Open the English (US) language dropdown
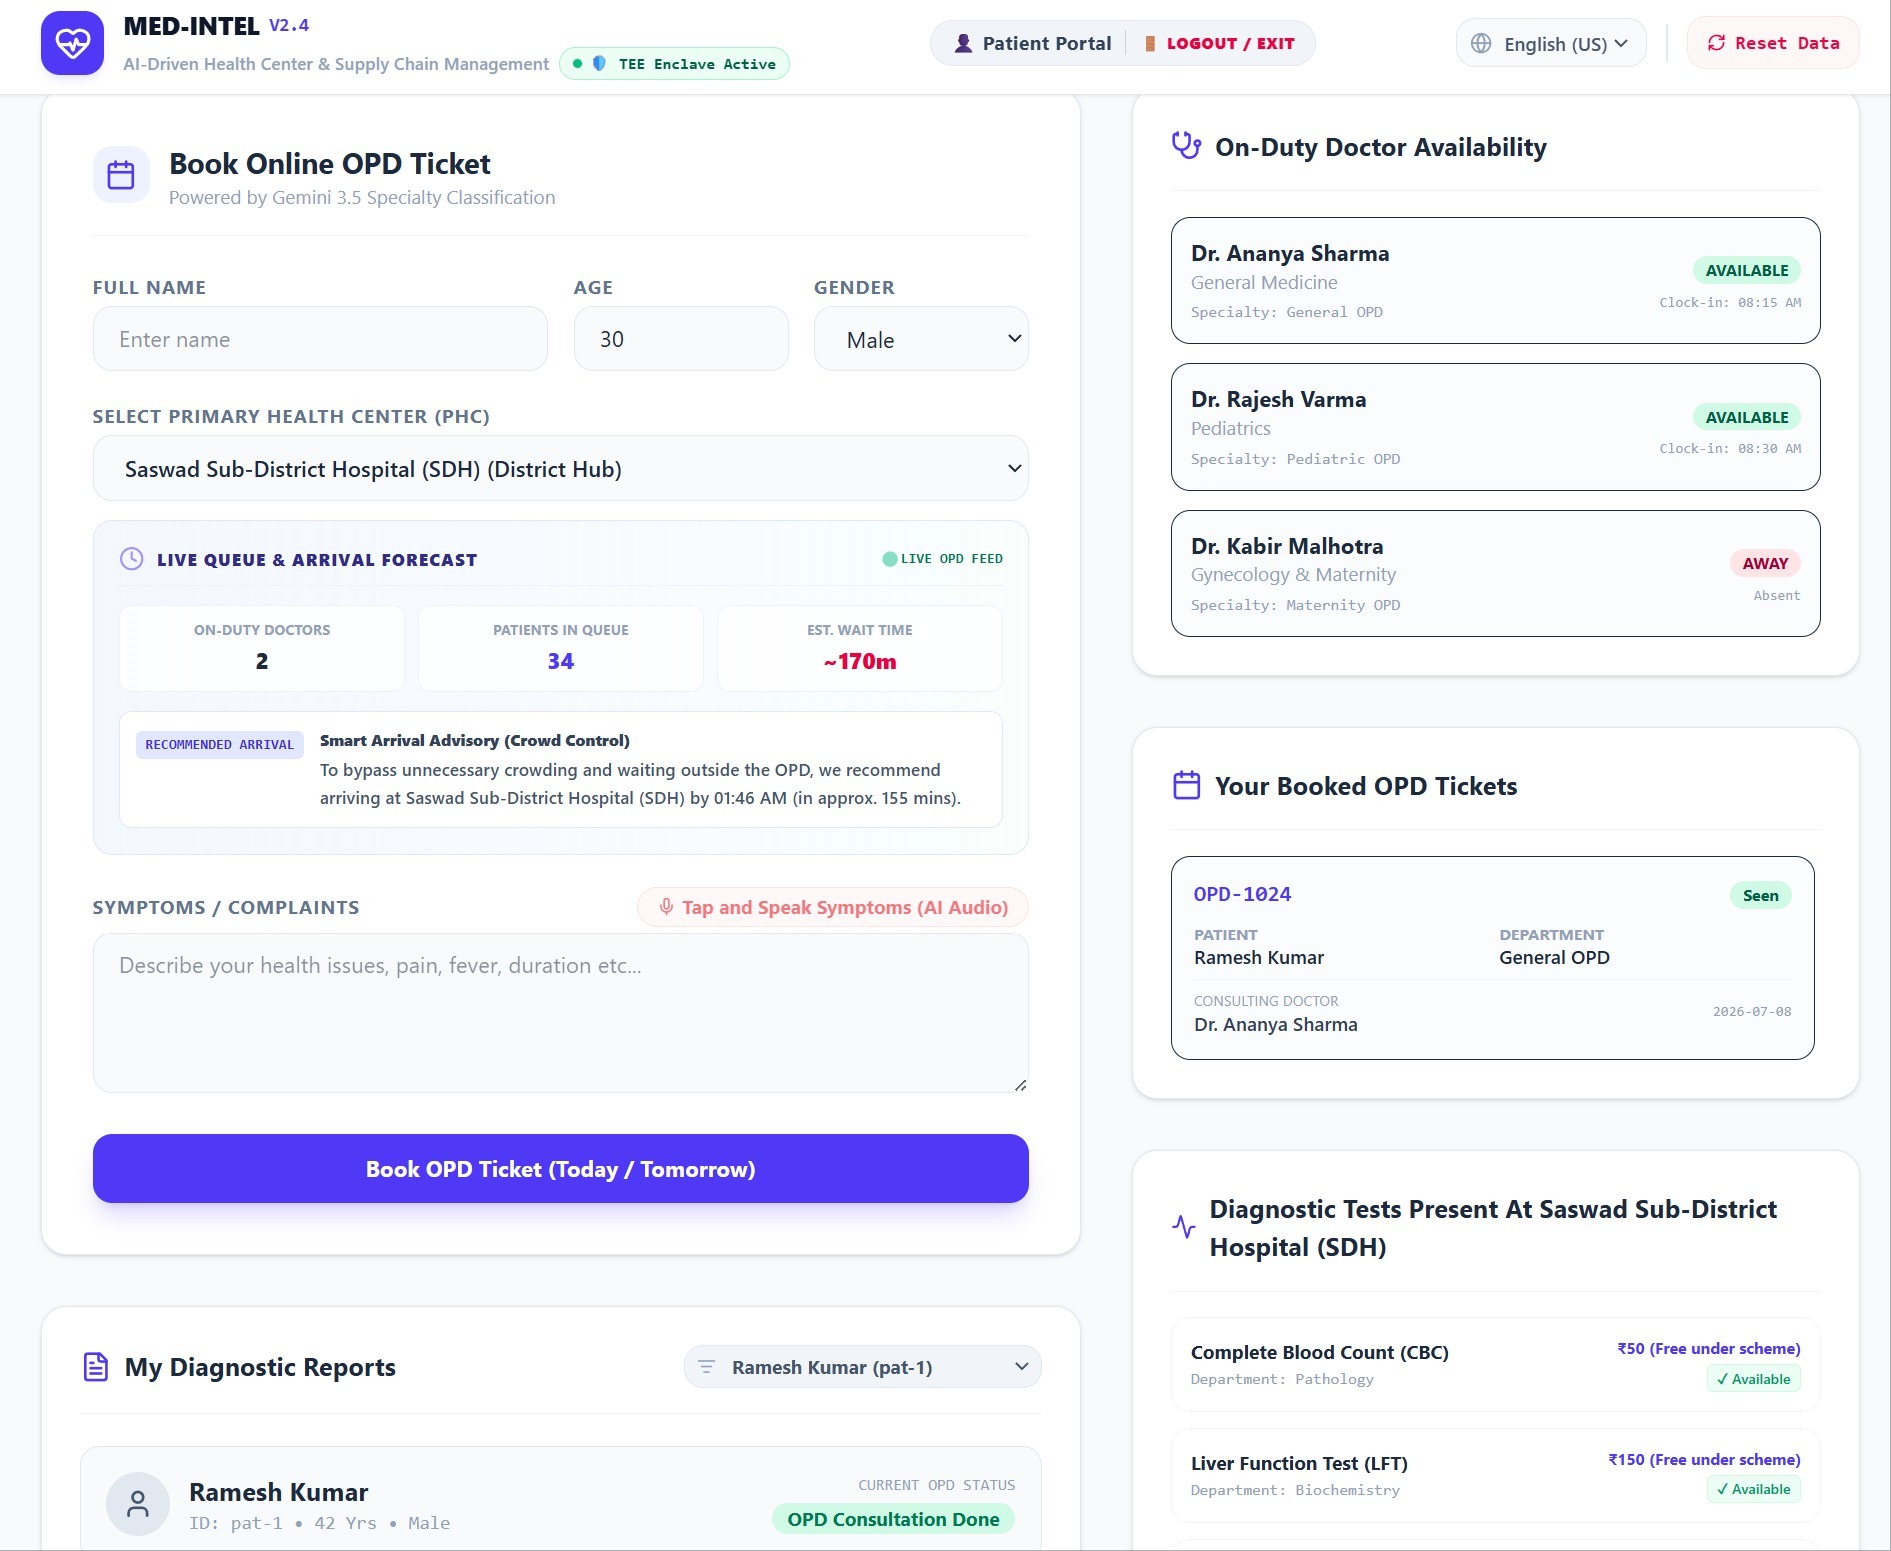Screen dimensions: 1891x1551 pyautogui.click(x=1551, y=43)
